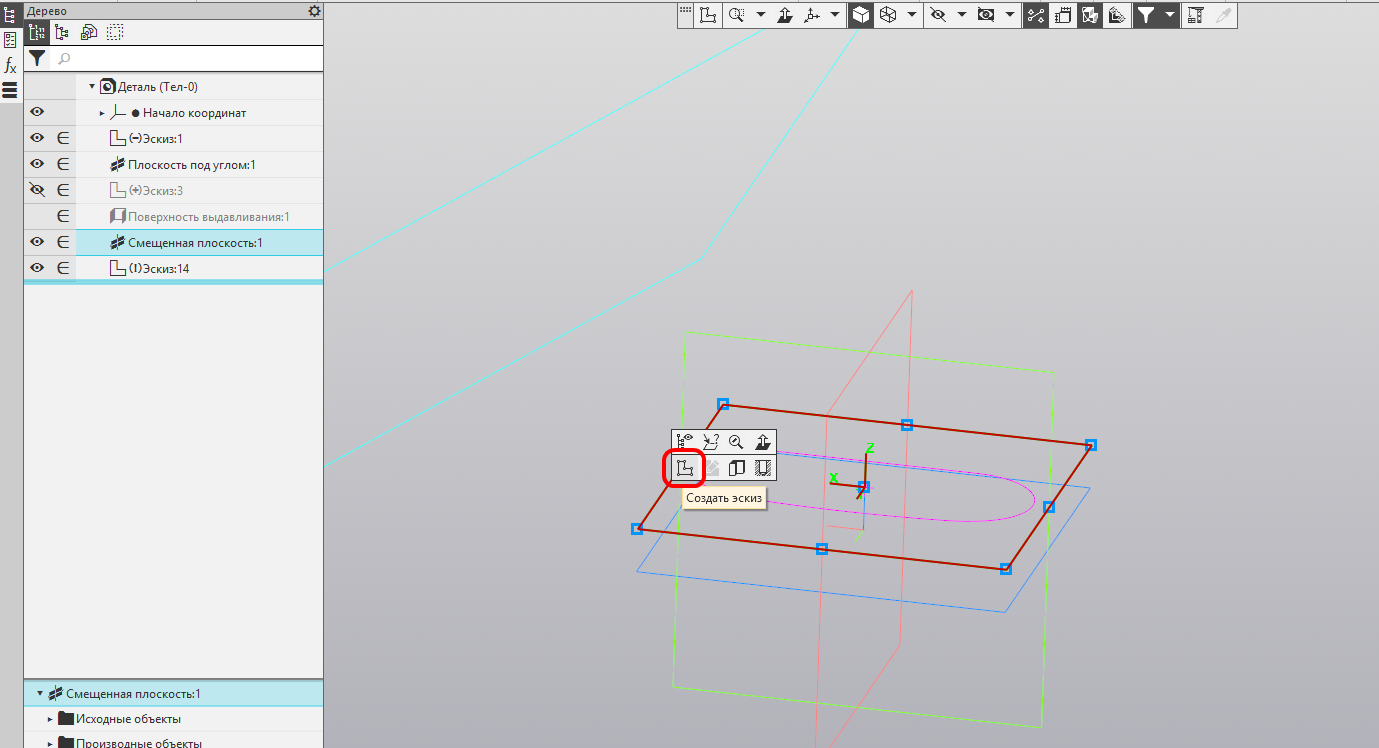This screenshot has height=748, width=1379.
Task: Click the sketch icon in the top view toolbar
Action: point(709,15)
